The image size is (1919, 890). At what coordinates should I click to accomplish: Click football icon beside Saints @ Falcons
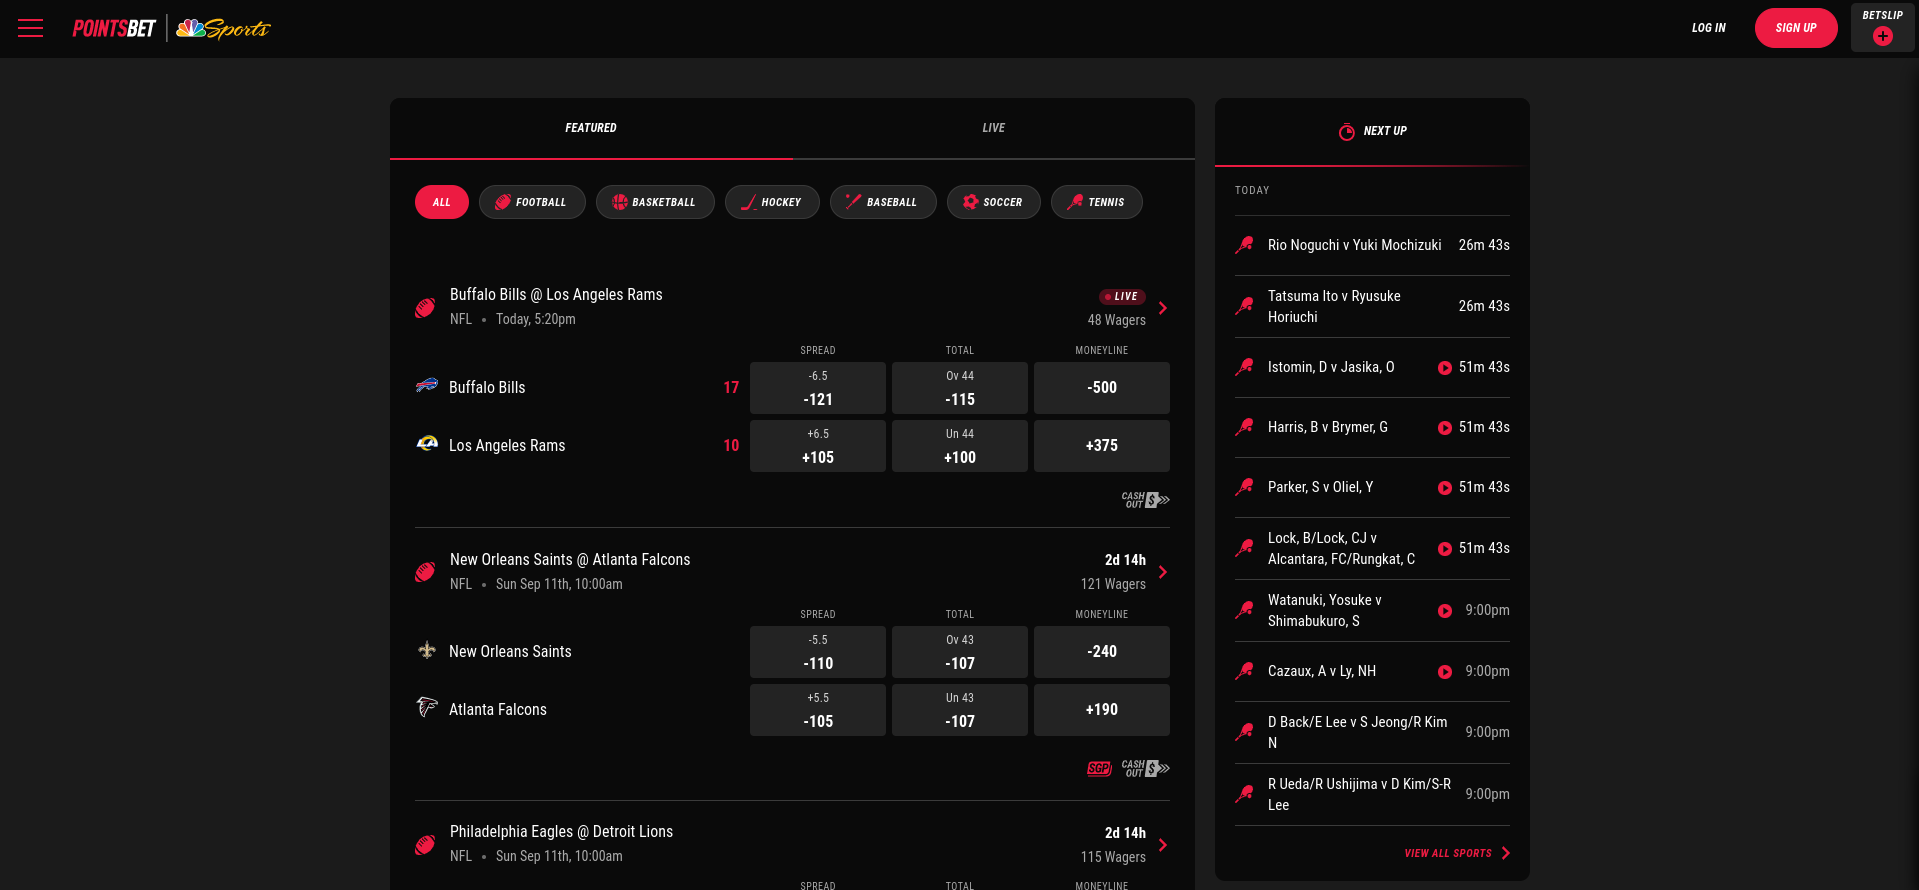coord(425,572)
